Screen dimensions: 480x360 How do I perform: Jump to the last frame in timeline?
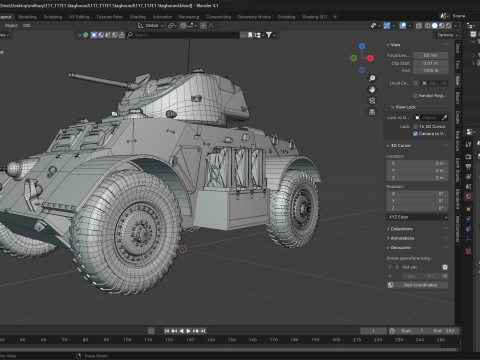click(x=203, y=331)
